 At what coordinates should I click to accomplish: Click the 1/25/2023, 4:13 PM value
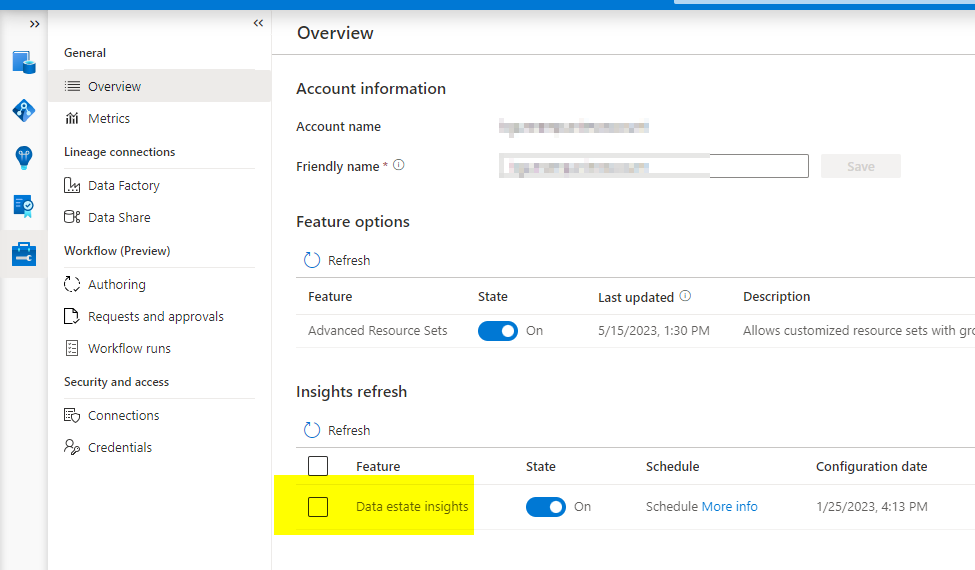[x=871, y=507]
